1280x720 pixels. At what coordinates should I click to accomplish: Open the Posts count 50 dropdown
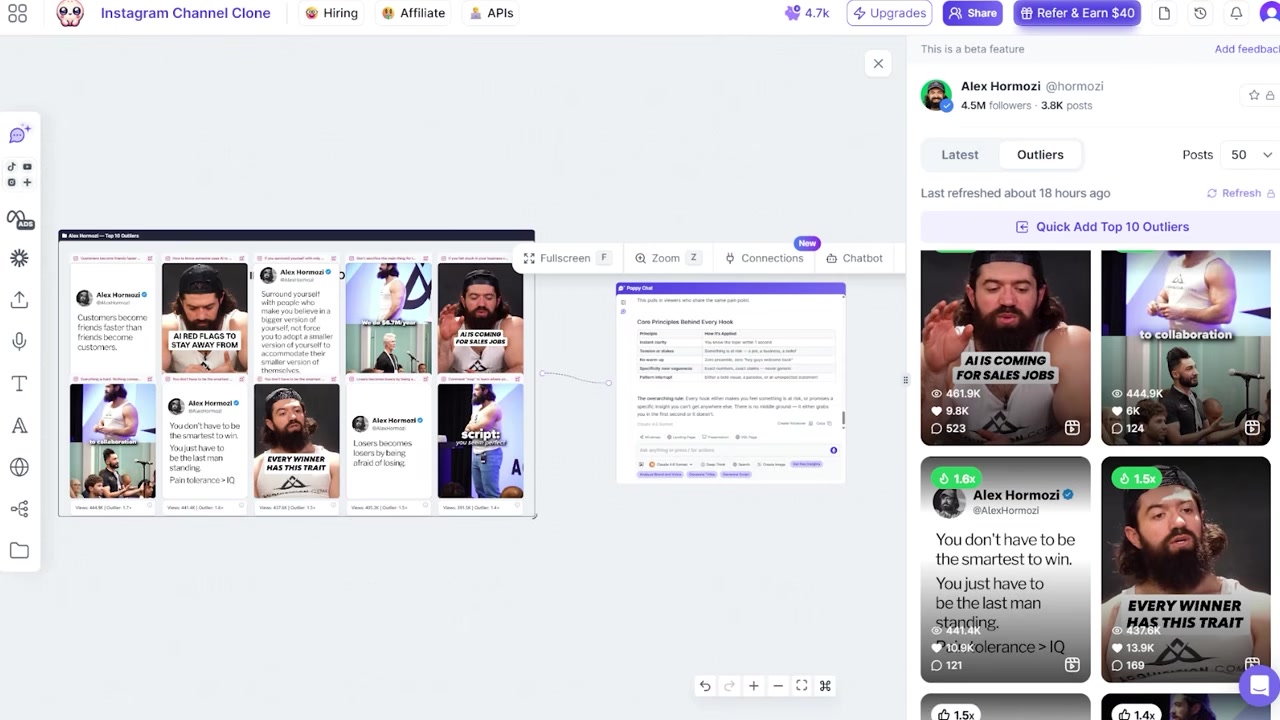[x=1251, y=155]
